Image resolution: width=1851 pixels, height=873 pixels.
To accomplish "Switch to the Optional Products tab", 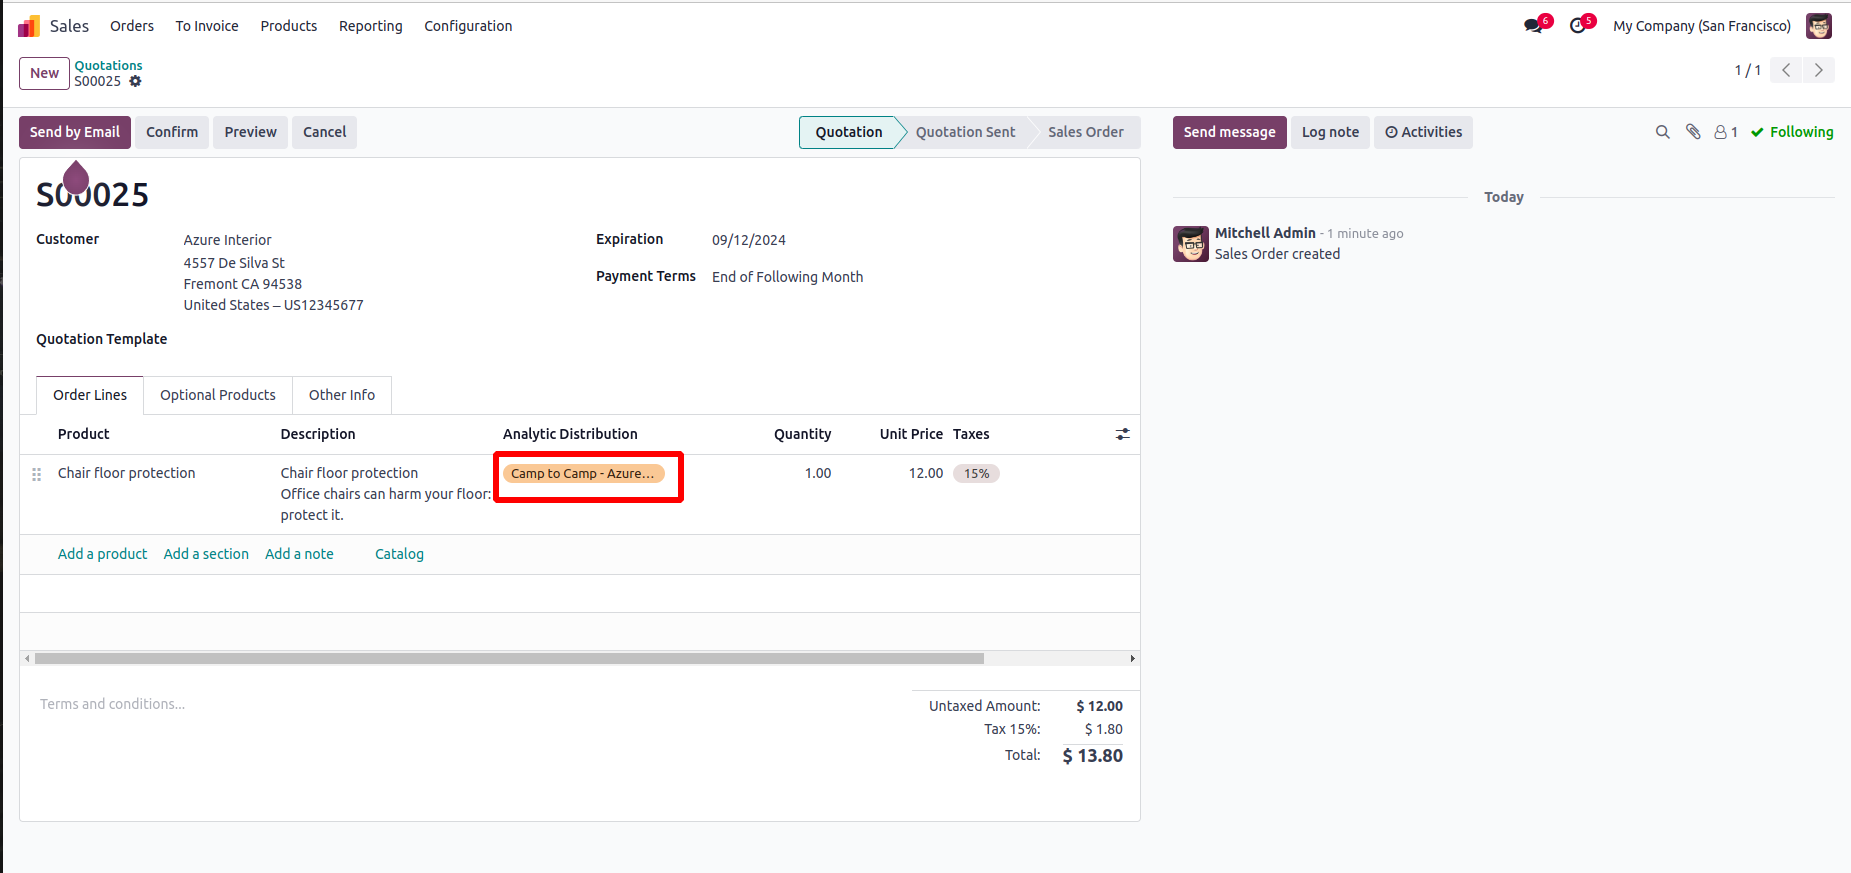I will [218, 395].
